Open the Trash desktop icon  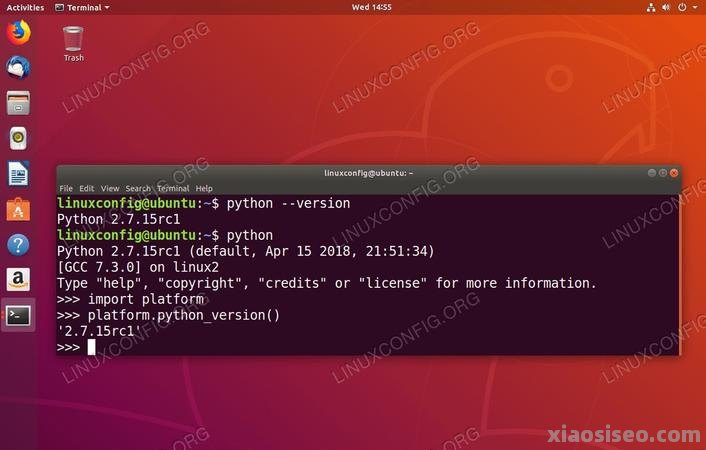(x=73, y=44)
